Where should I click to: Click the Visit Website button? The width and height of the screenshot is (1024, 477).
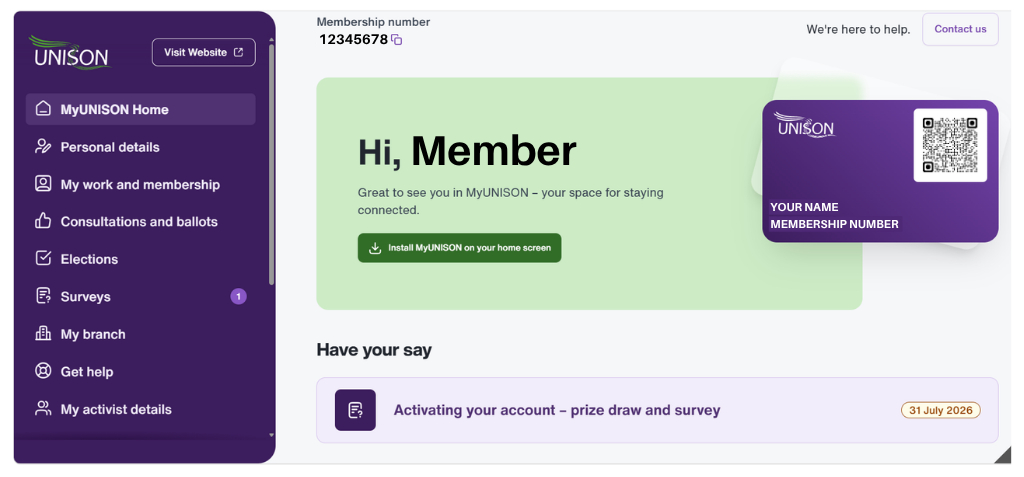point(204,52)
